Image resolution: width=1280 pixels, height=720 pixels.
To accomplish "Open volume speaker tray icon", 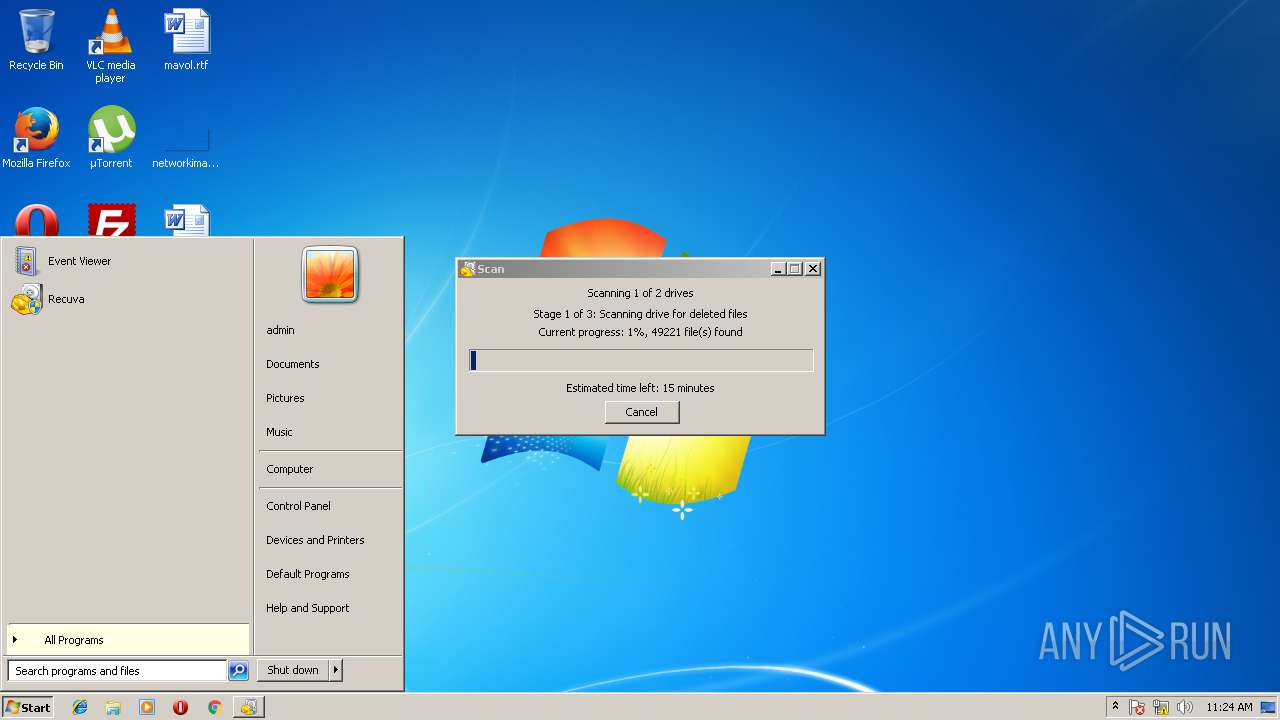I will [x=1185, y=707].
